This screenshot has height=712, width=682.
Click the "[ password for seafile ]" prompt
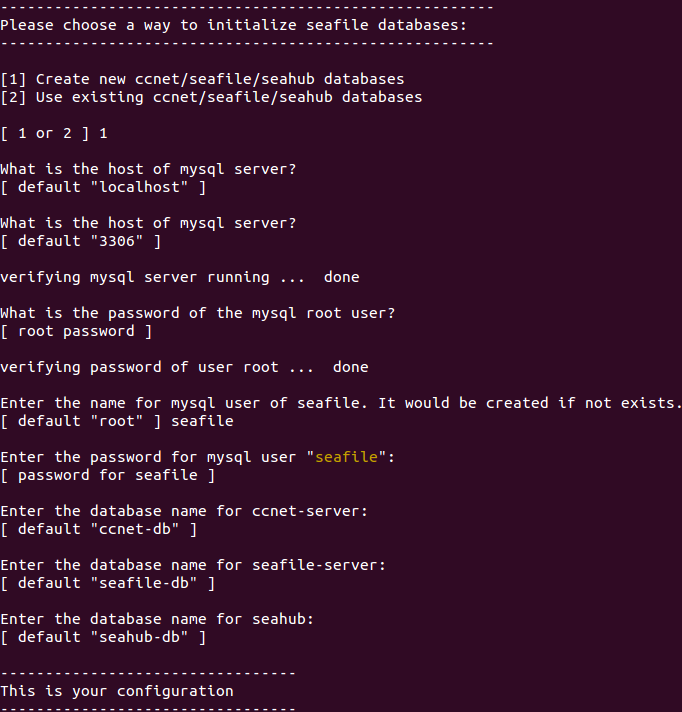pos(107,475)
